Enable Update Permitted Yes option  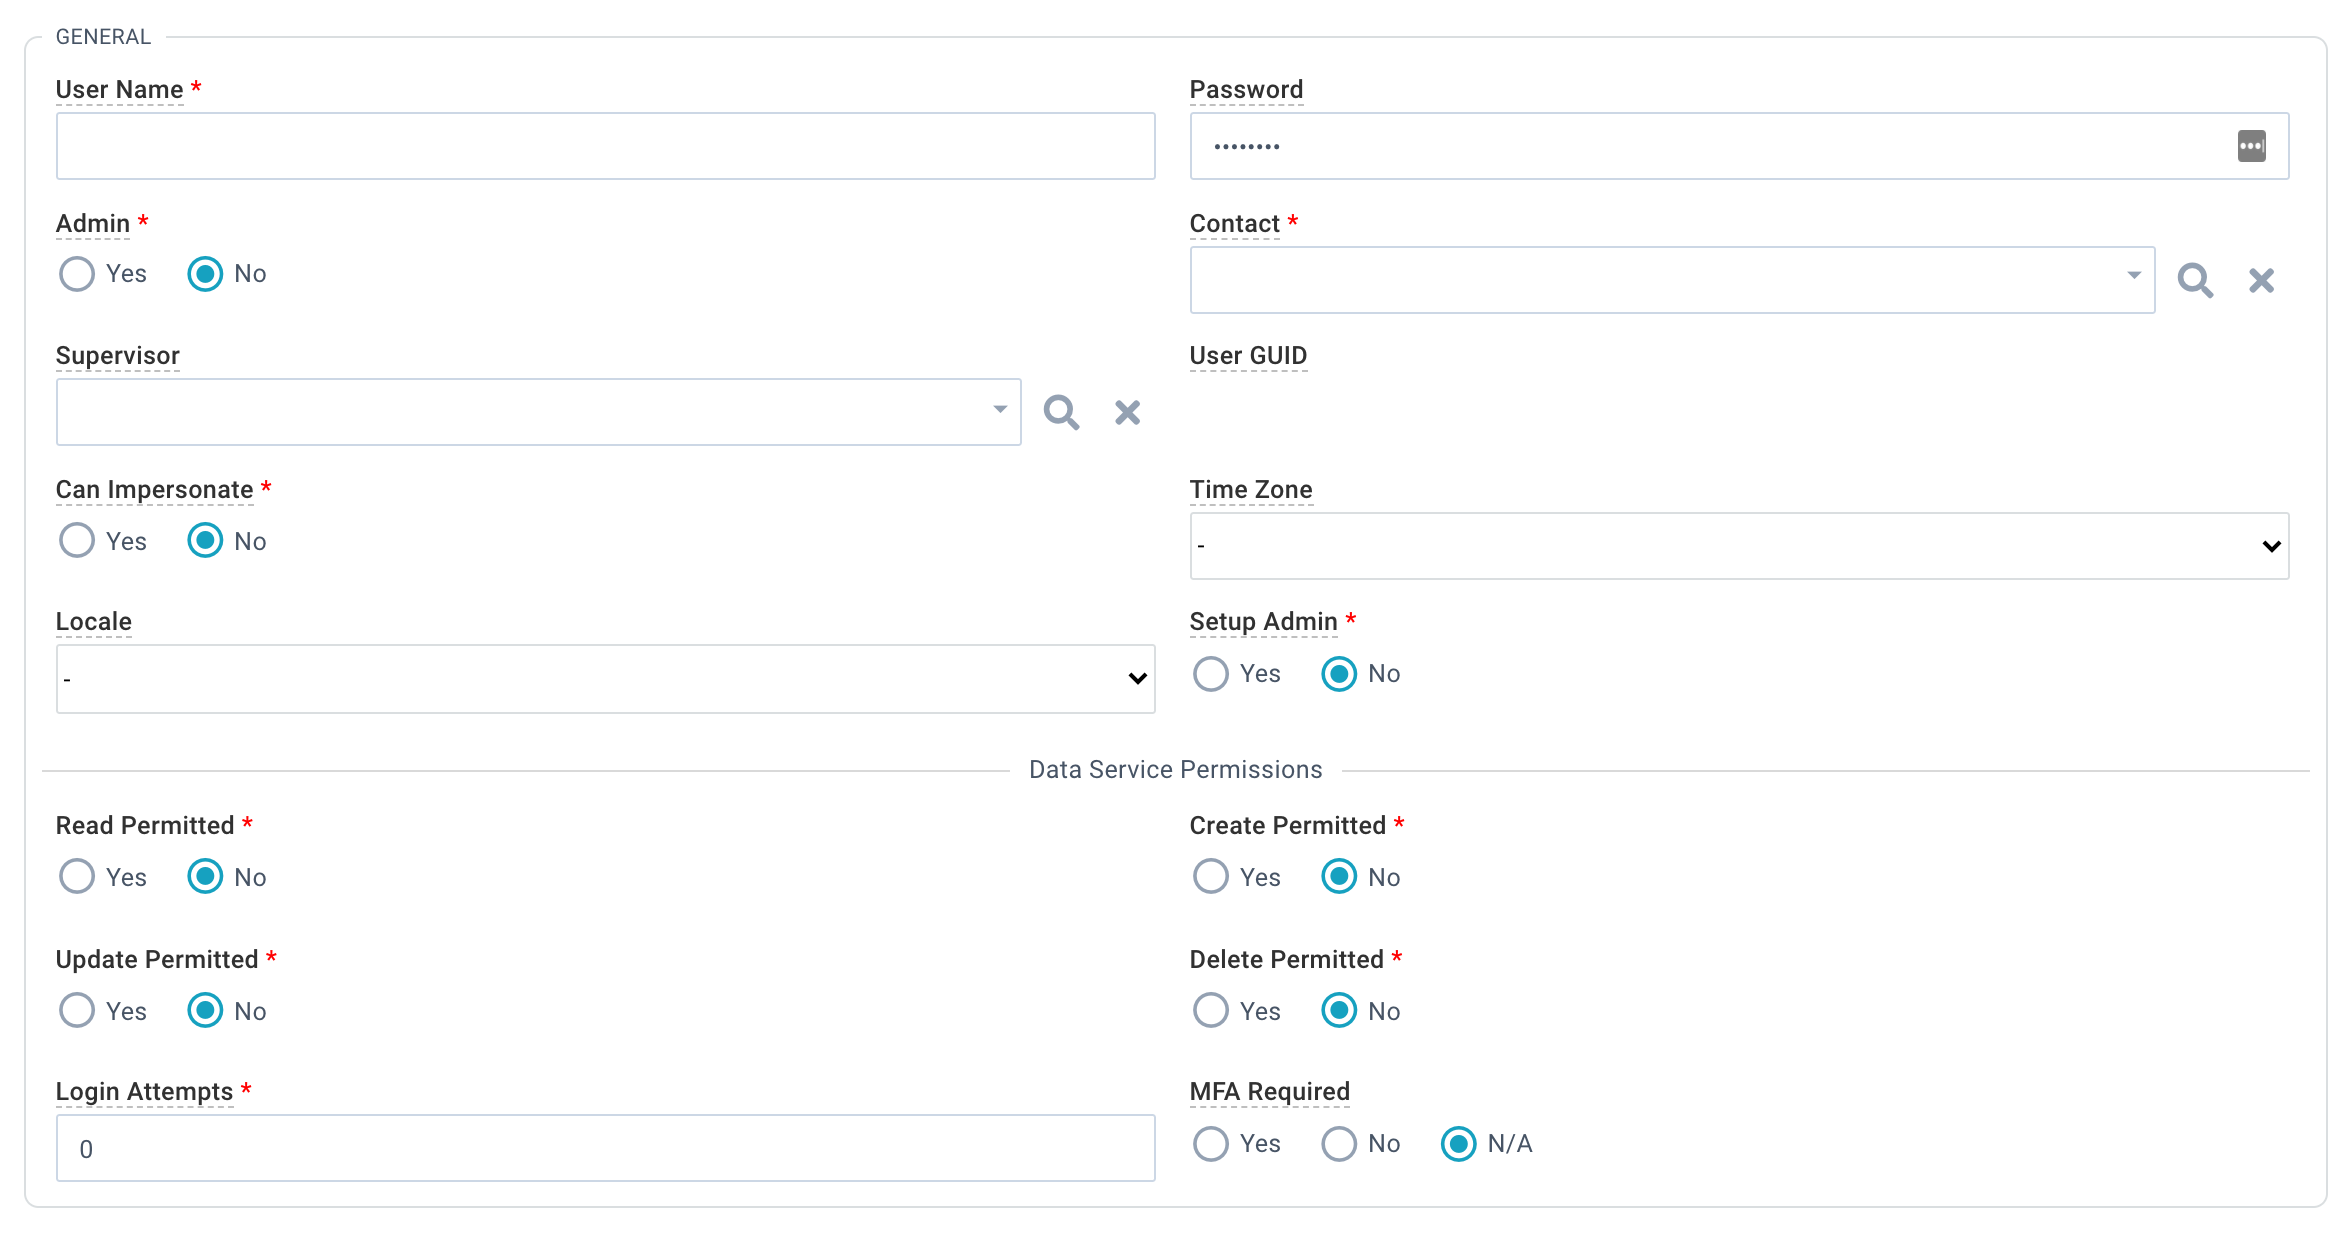click(76, 1011)
